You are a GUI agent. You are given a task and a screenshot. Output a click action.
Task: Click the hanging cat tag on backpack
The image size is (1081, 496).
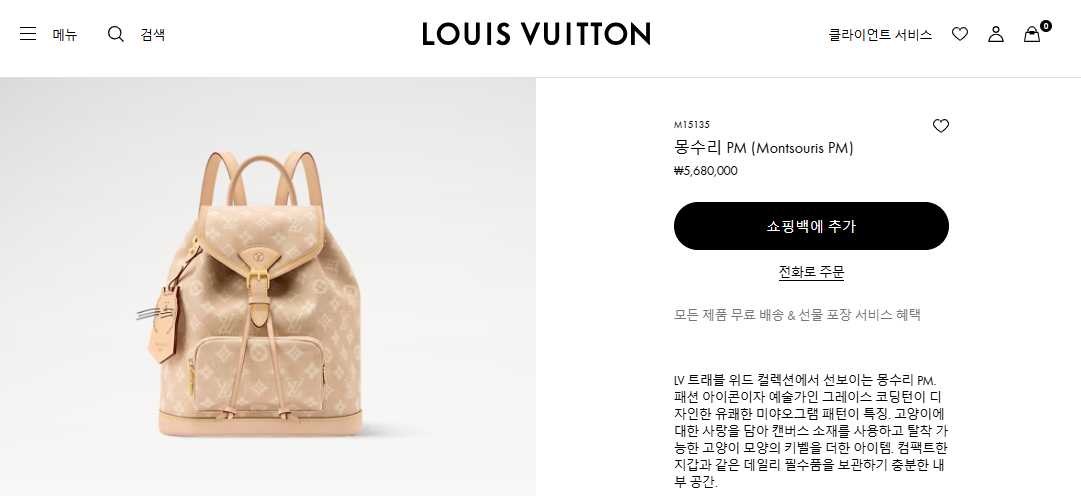tap(162, 321)
